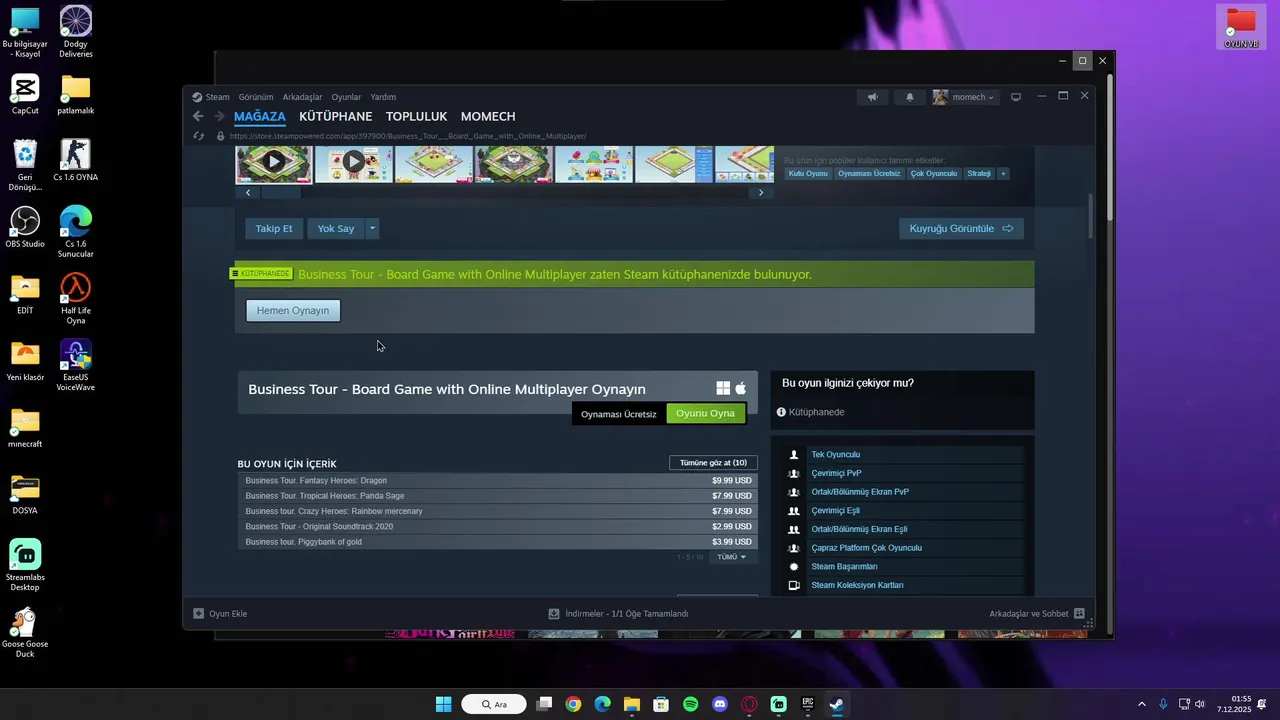Click the Steam Başarımları link
This screenshot has width=1280, height=720.
pyautogui.click(x=844, y=567)
